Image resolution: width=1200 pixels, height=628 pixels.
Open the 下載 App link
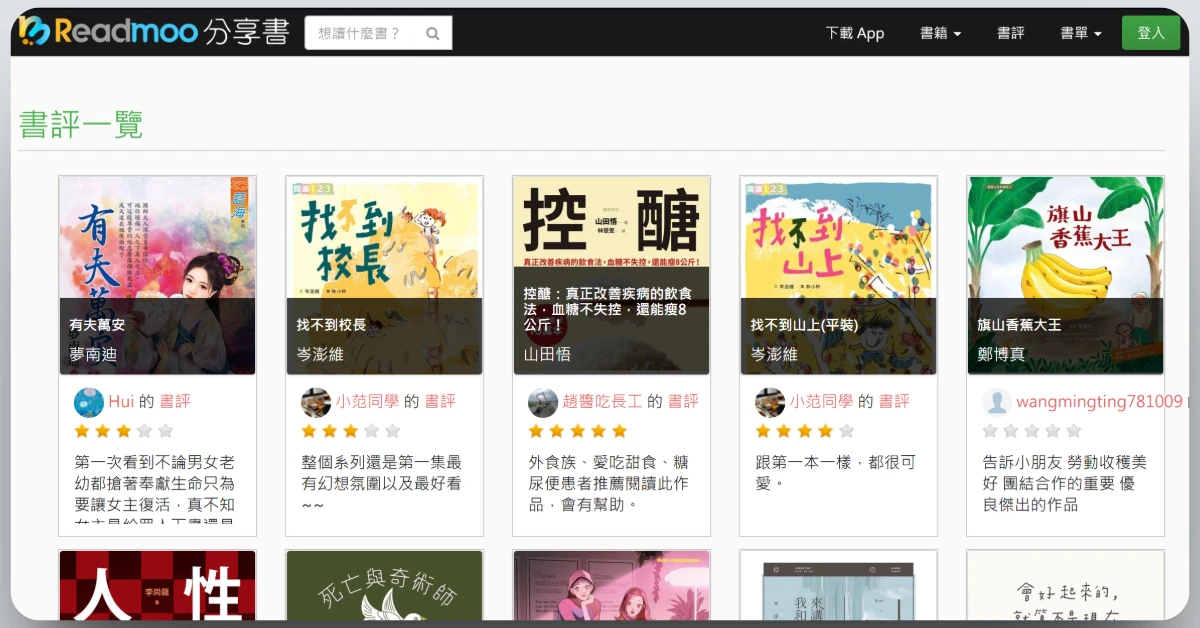pyautogui.click(x=855, y=33)
